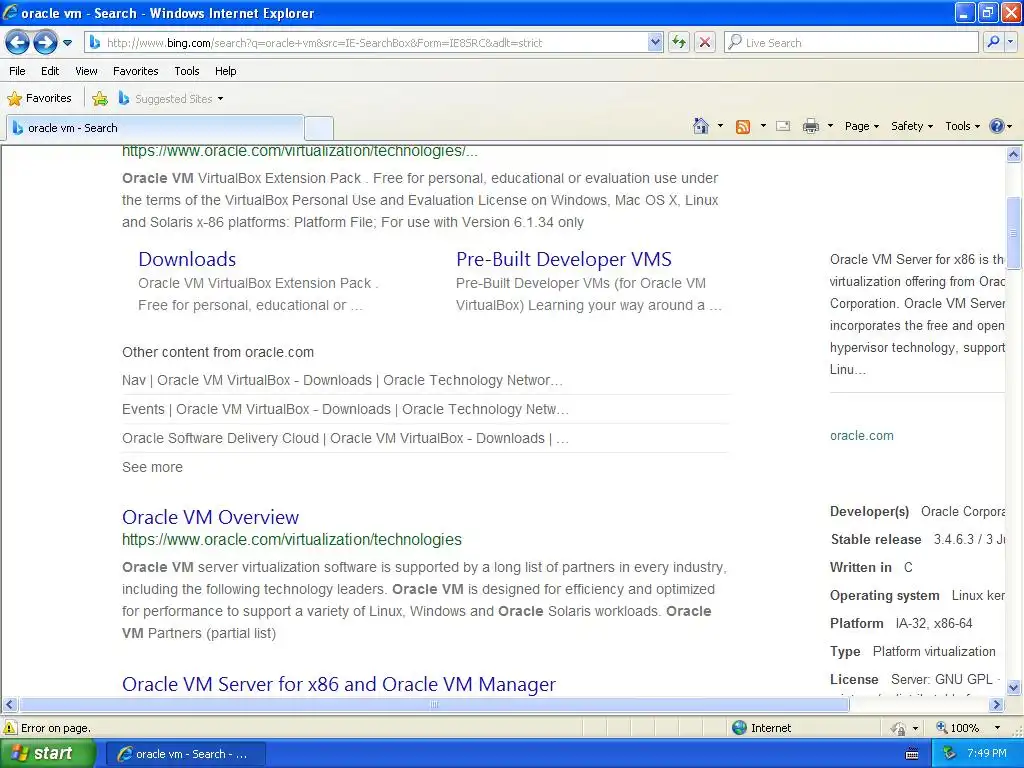Image resolution: width=1024 pixels, height=768 pixels.
Task: Click the tray icon beside the clock
Action: 950,754
